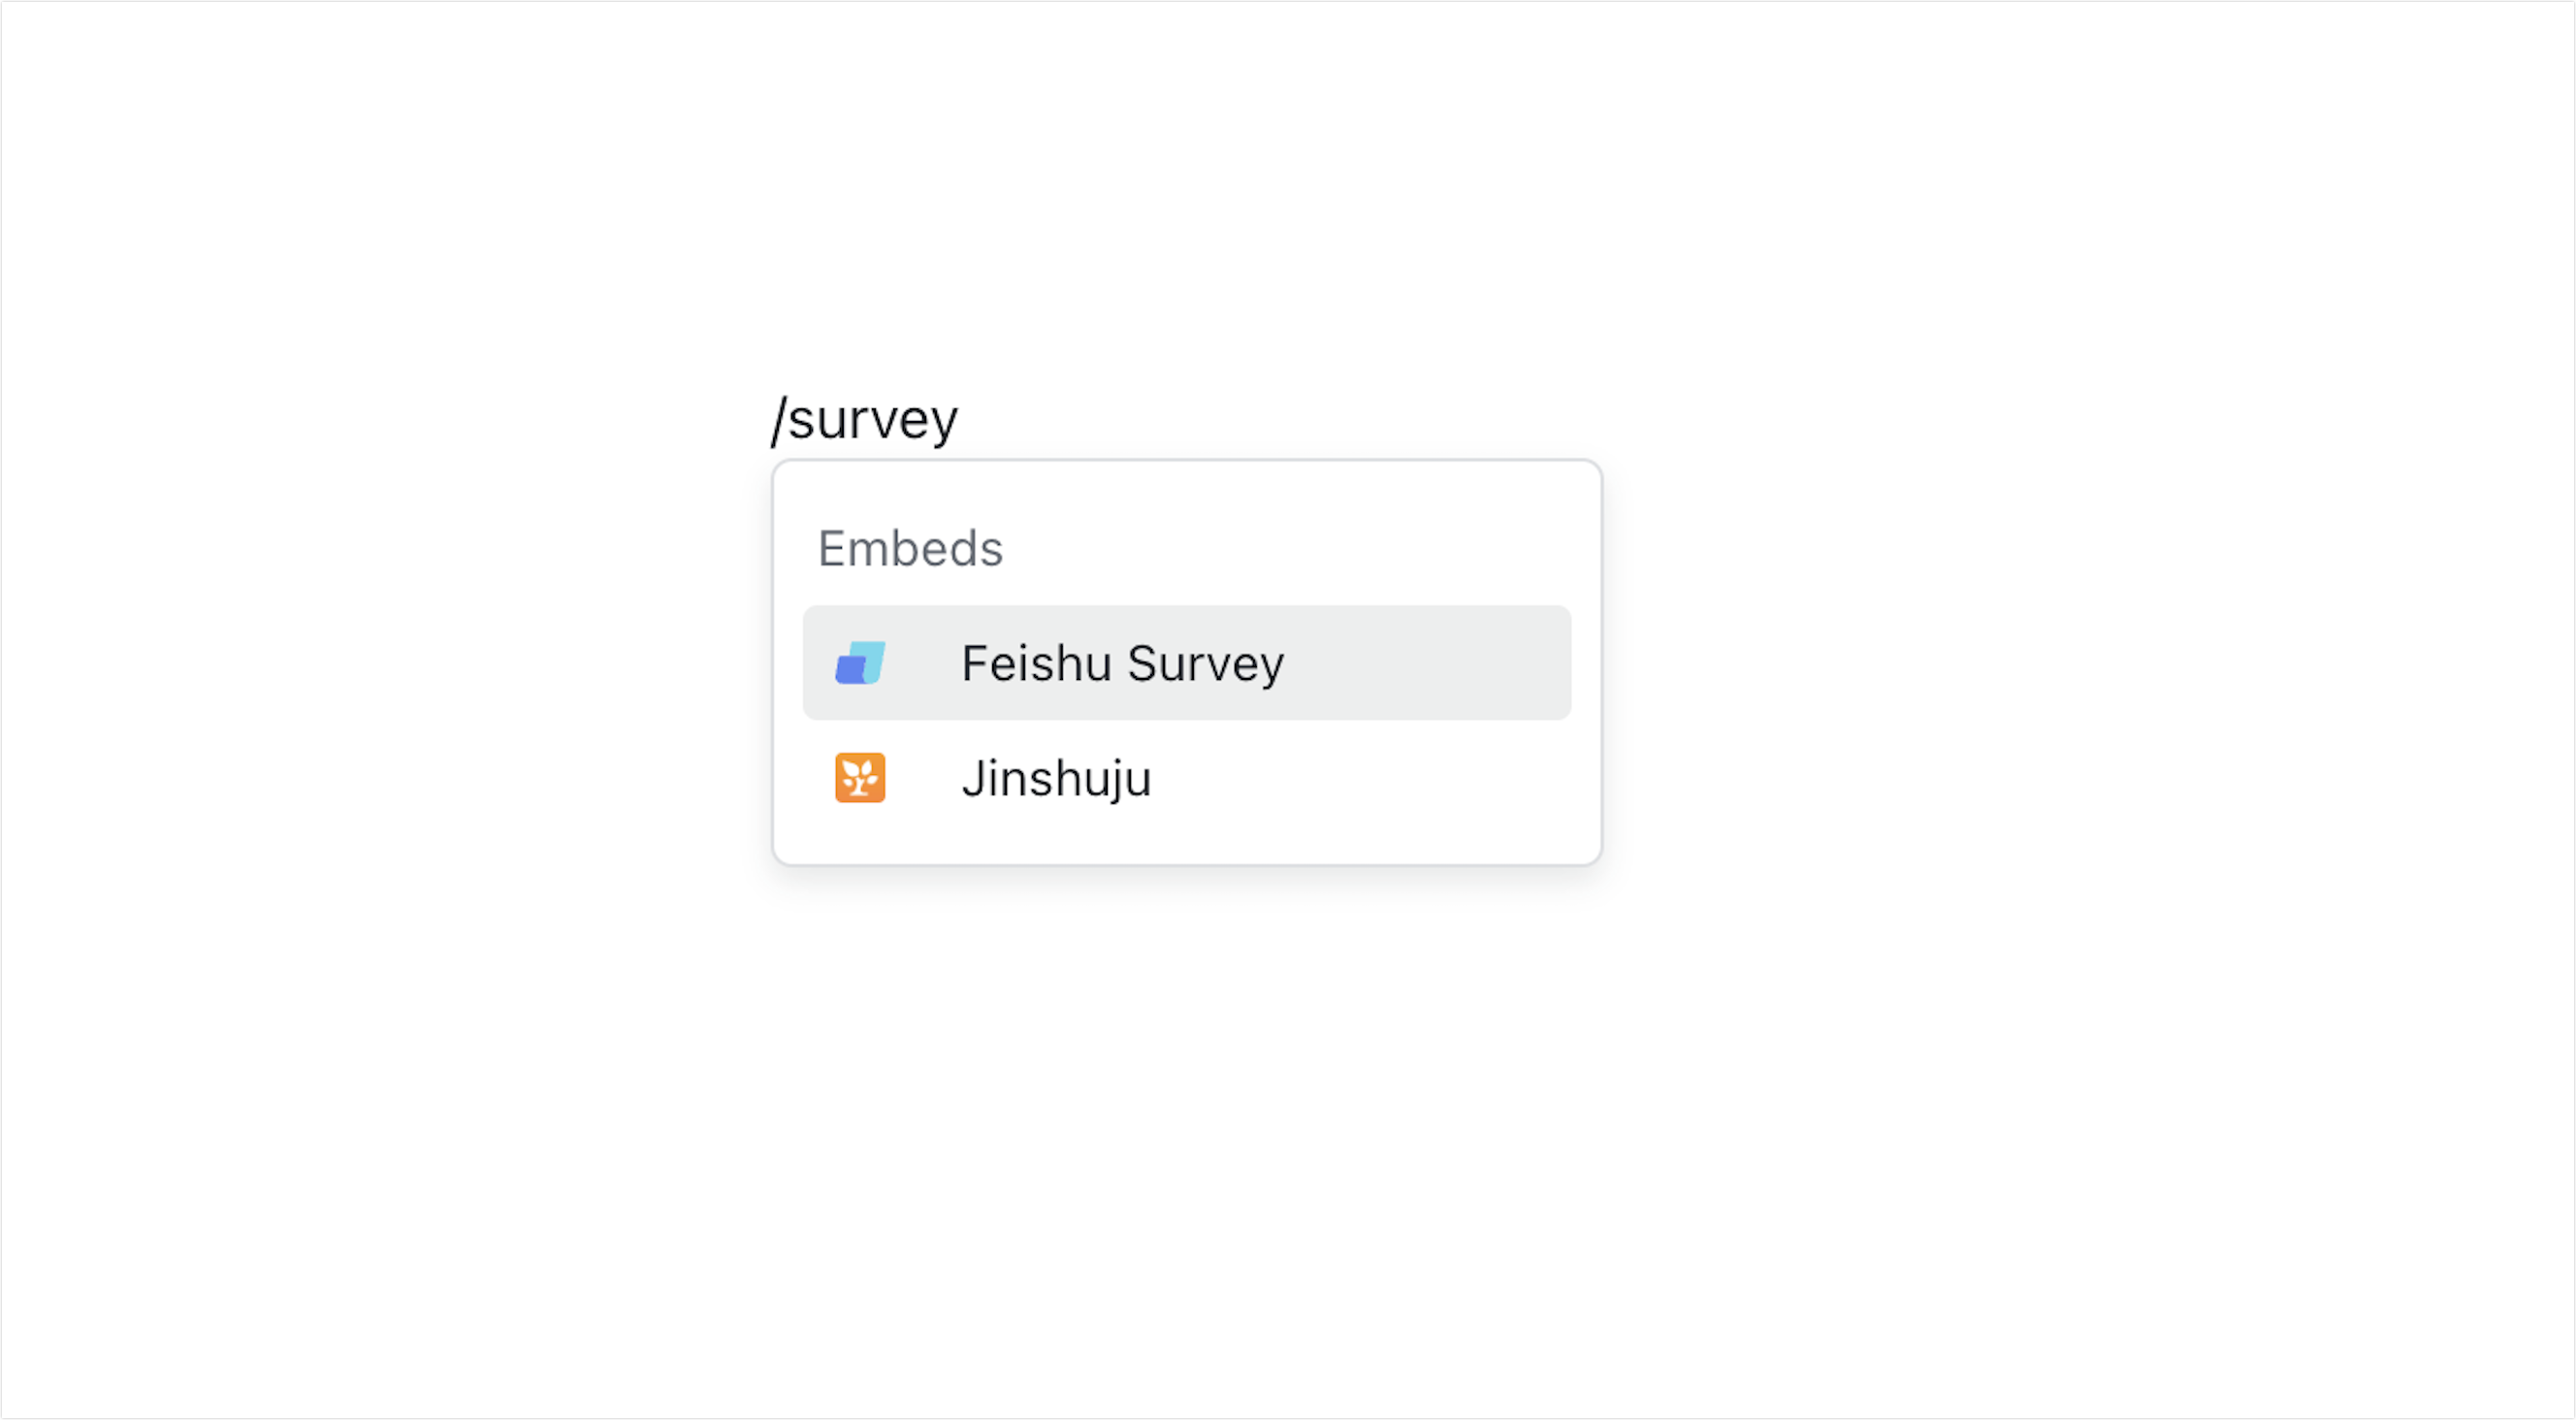2576x1420 pixels.
Task: Pick the second embed entry, Jinshuju
Action: pyautogui.click(x=1187, y=778)
